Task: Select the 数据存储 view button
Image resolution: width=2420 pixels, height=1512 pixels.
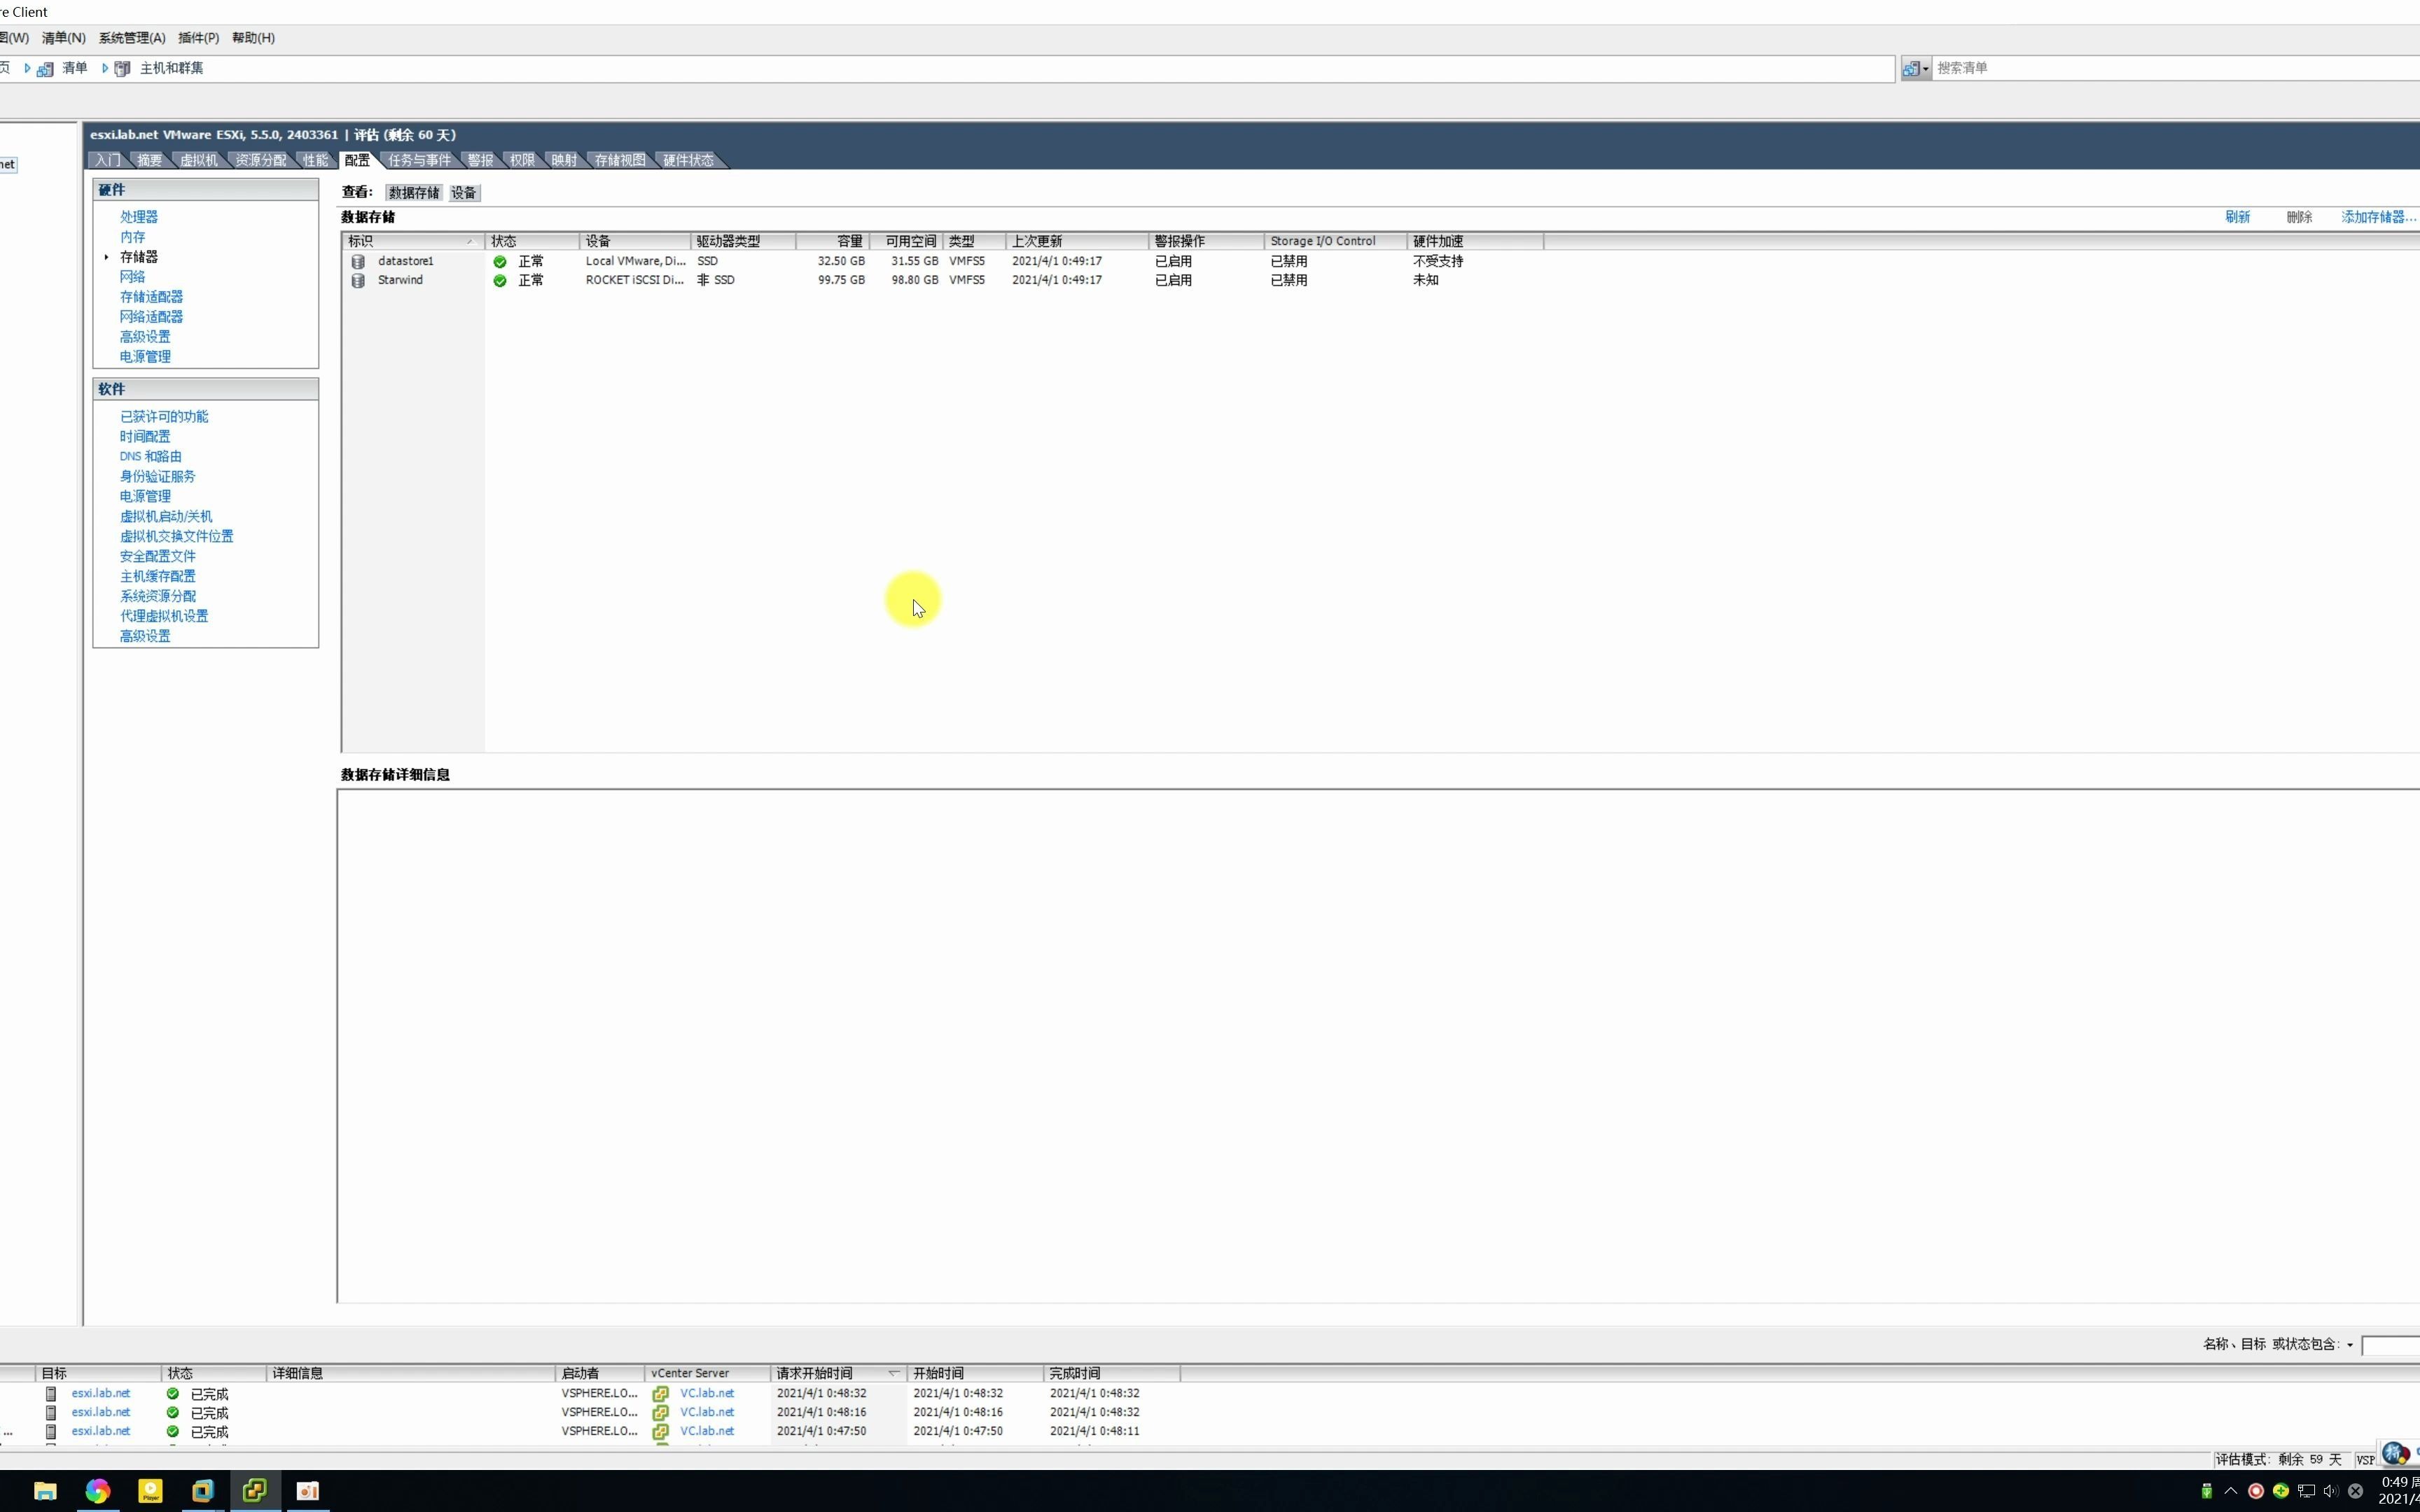Action: pyautogui.click(x=414, y=193)
